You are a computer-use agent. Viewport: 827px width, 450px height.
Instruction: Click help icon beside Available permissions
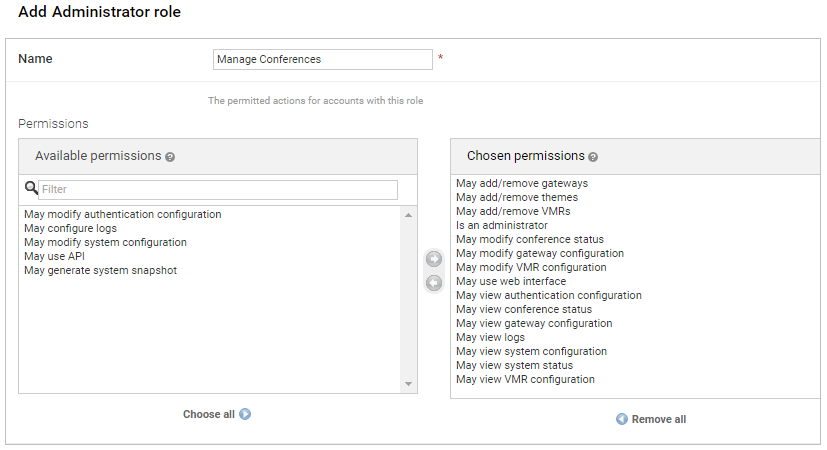tap(170, 157)
